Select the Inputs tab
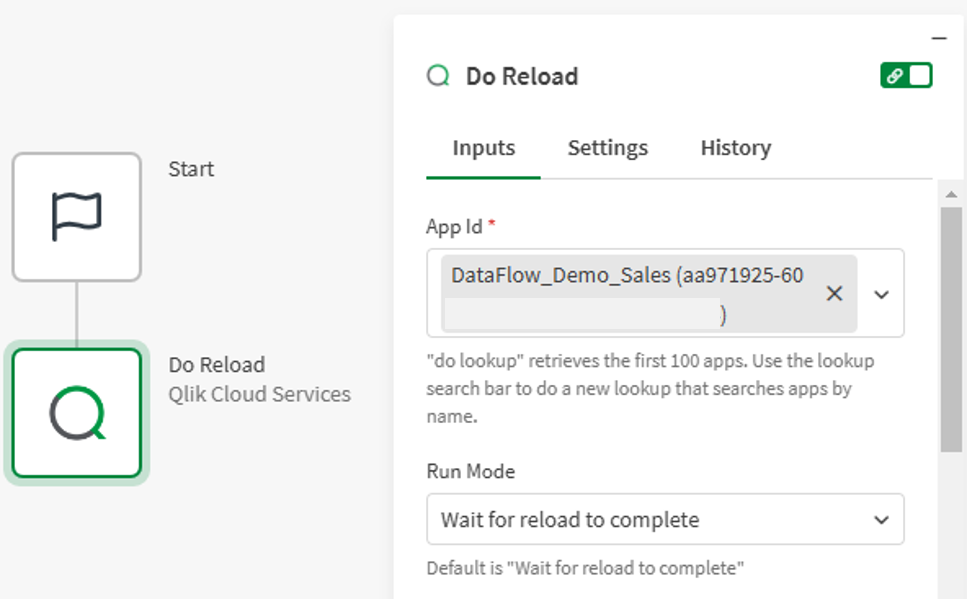The width and height of the screenshot is (967, 599). [483, 147]
